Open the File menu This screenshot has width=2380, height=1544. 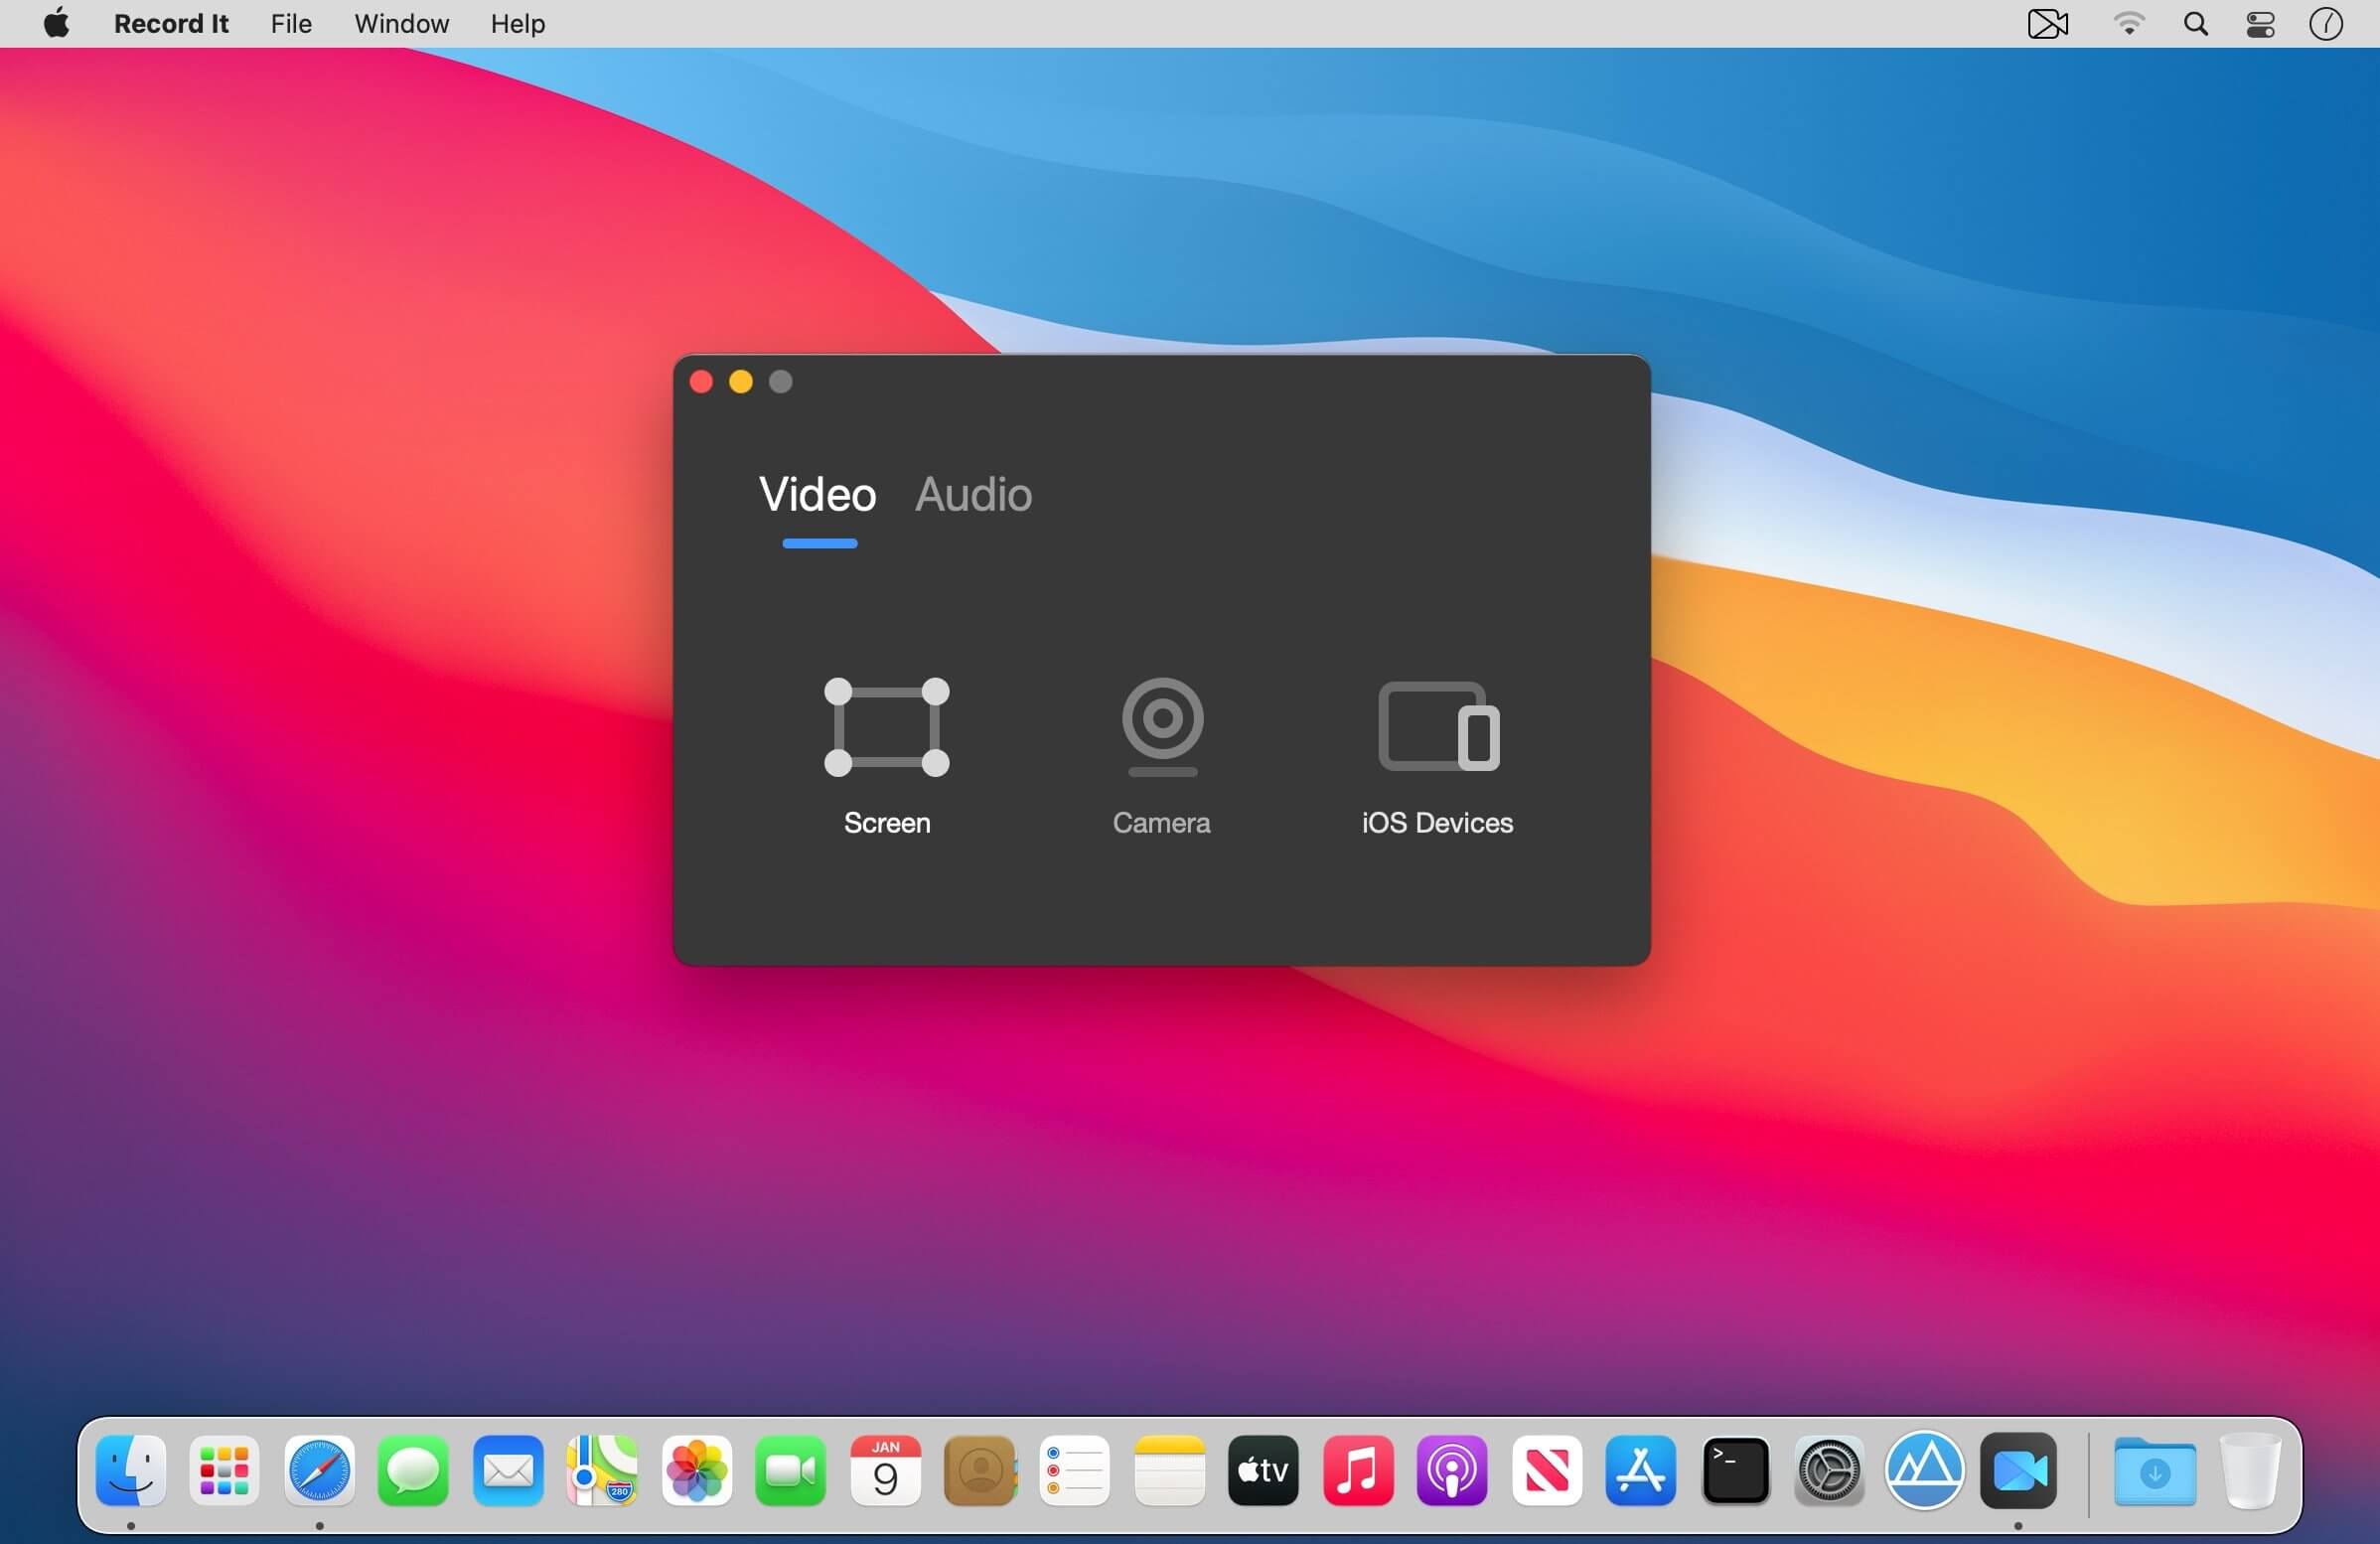point(291,24)
